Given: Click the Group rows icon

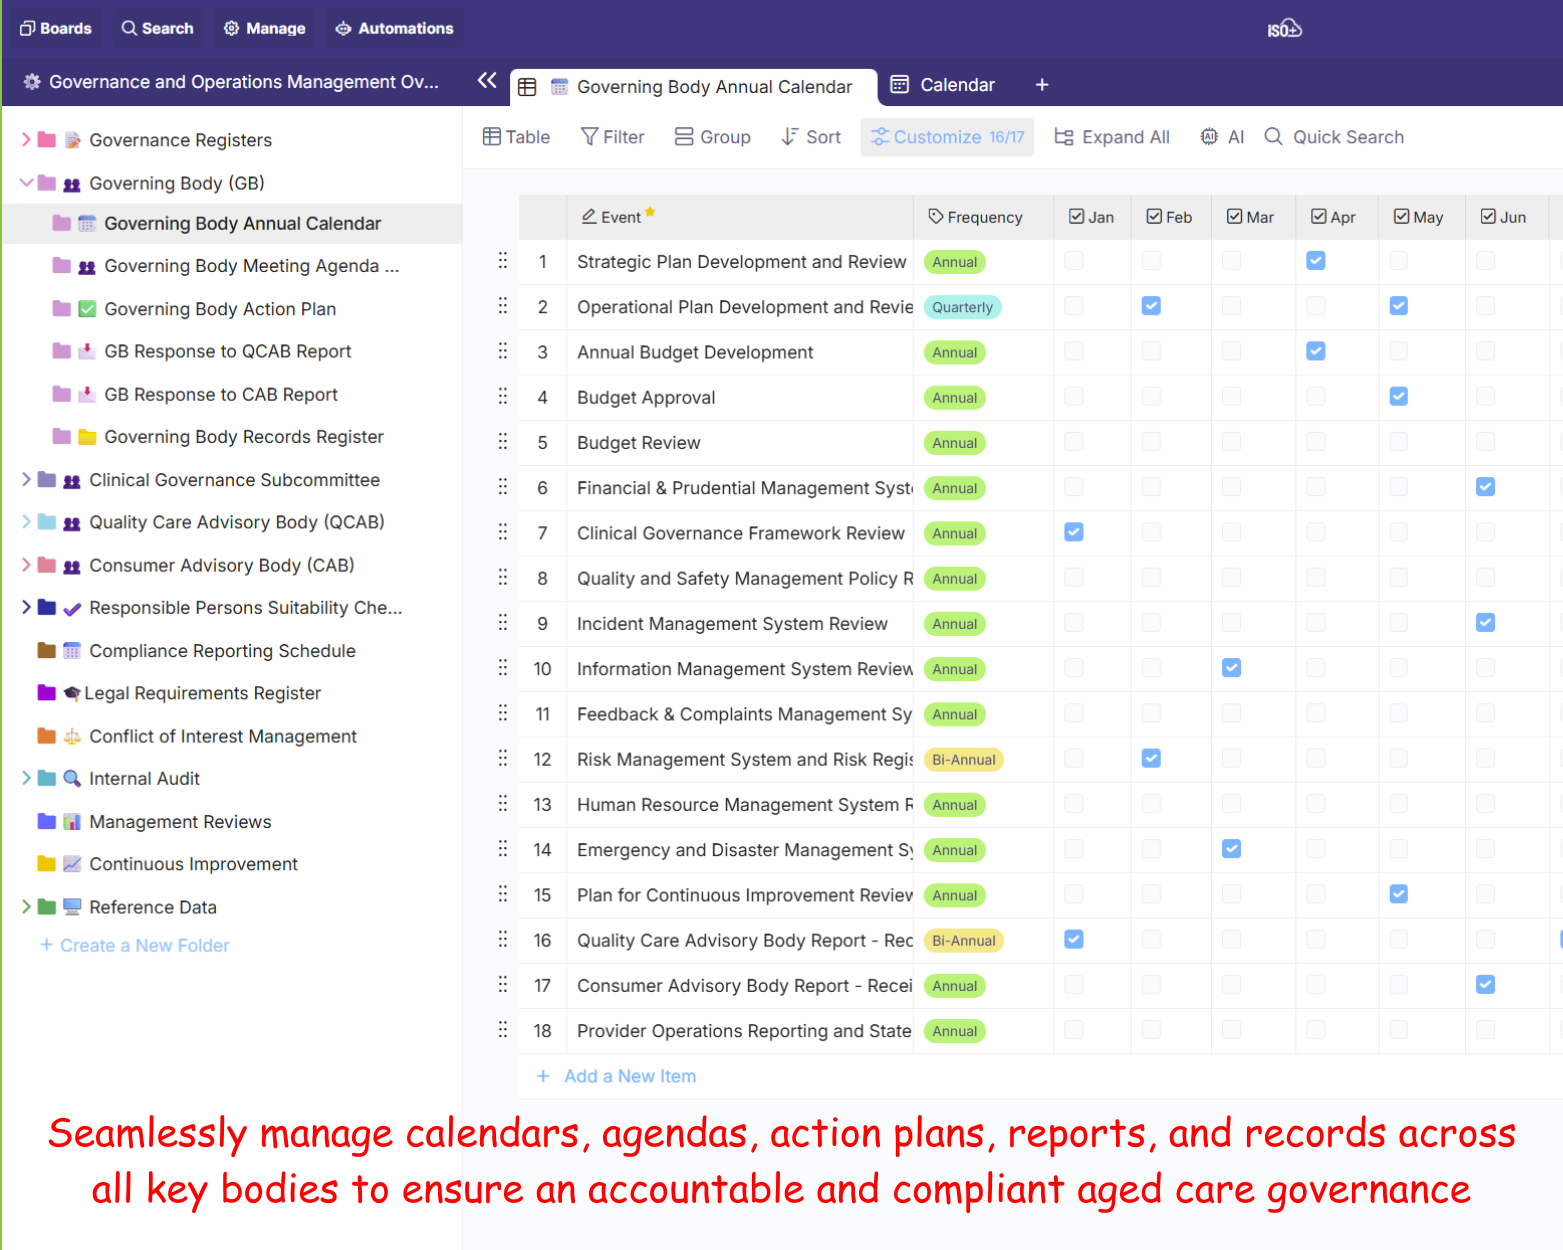Looking at the screenshot, I should coord(684,137).
